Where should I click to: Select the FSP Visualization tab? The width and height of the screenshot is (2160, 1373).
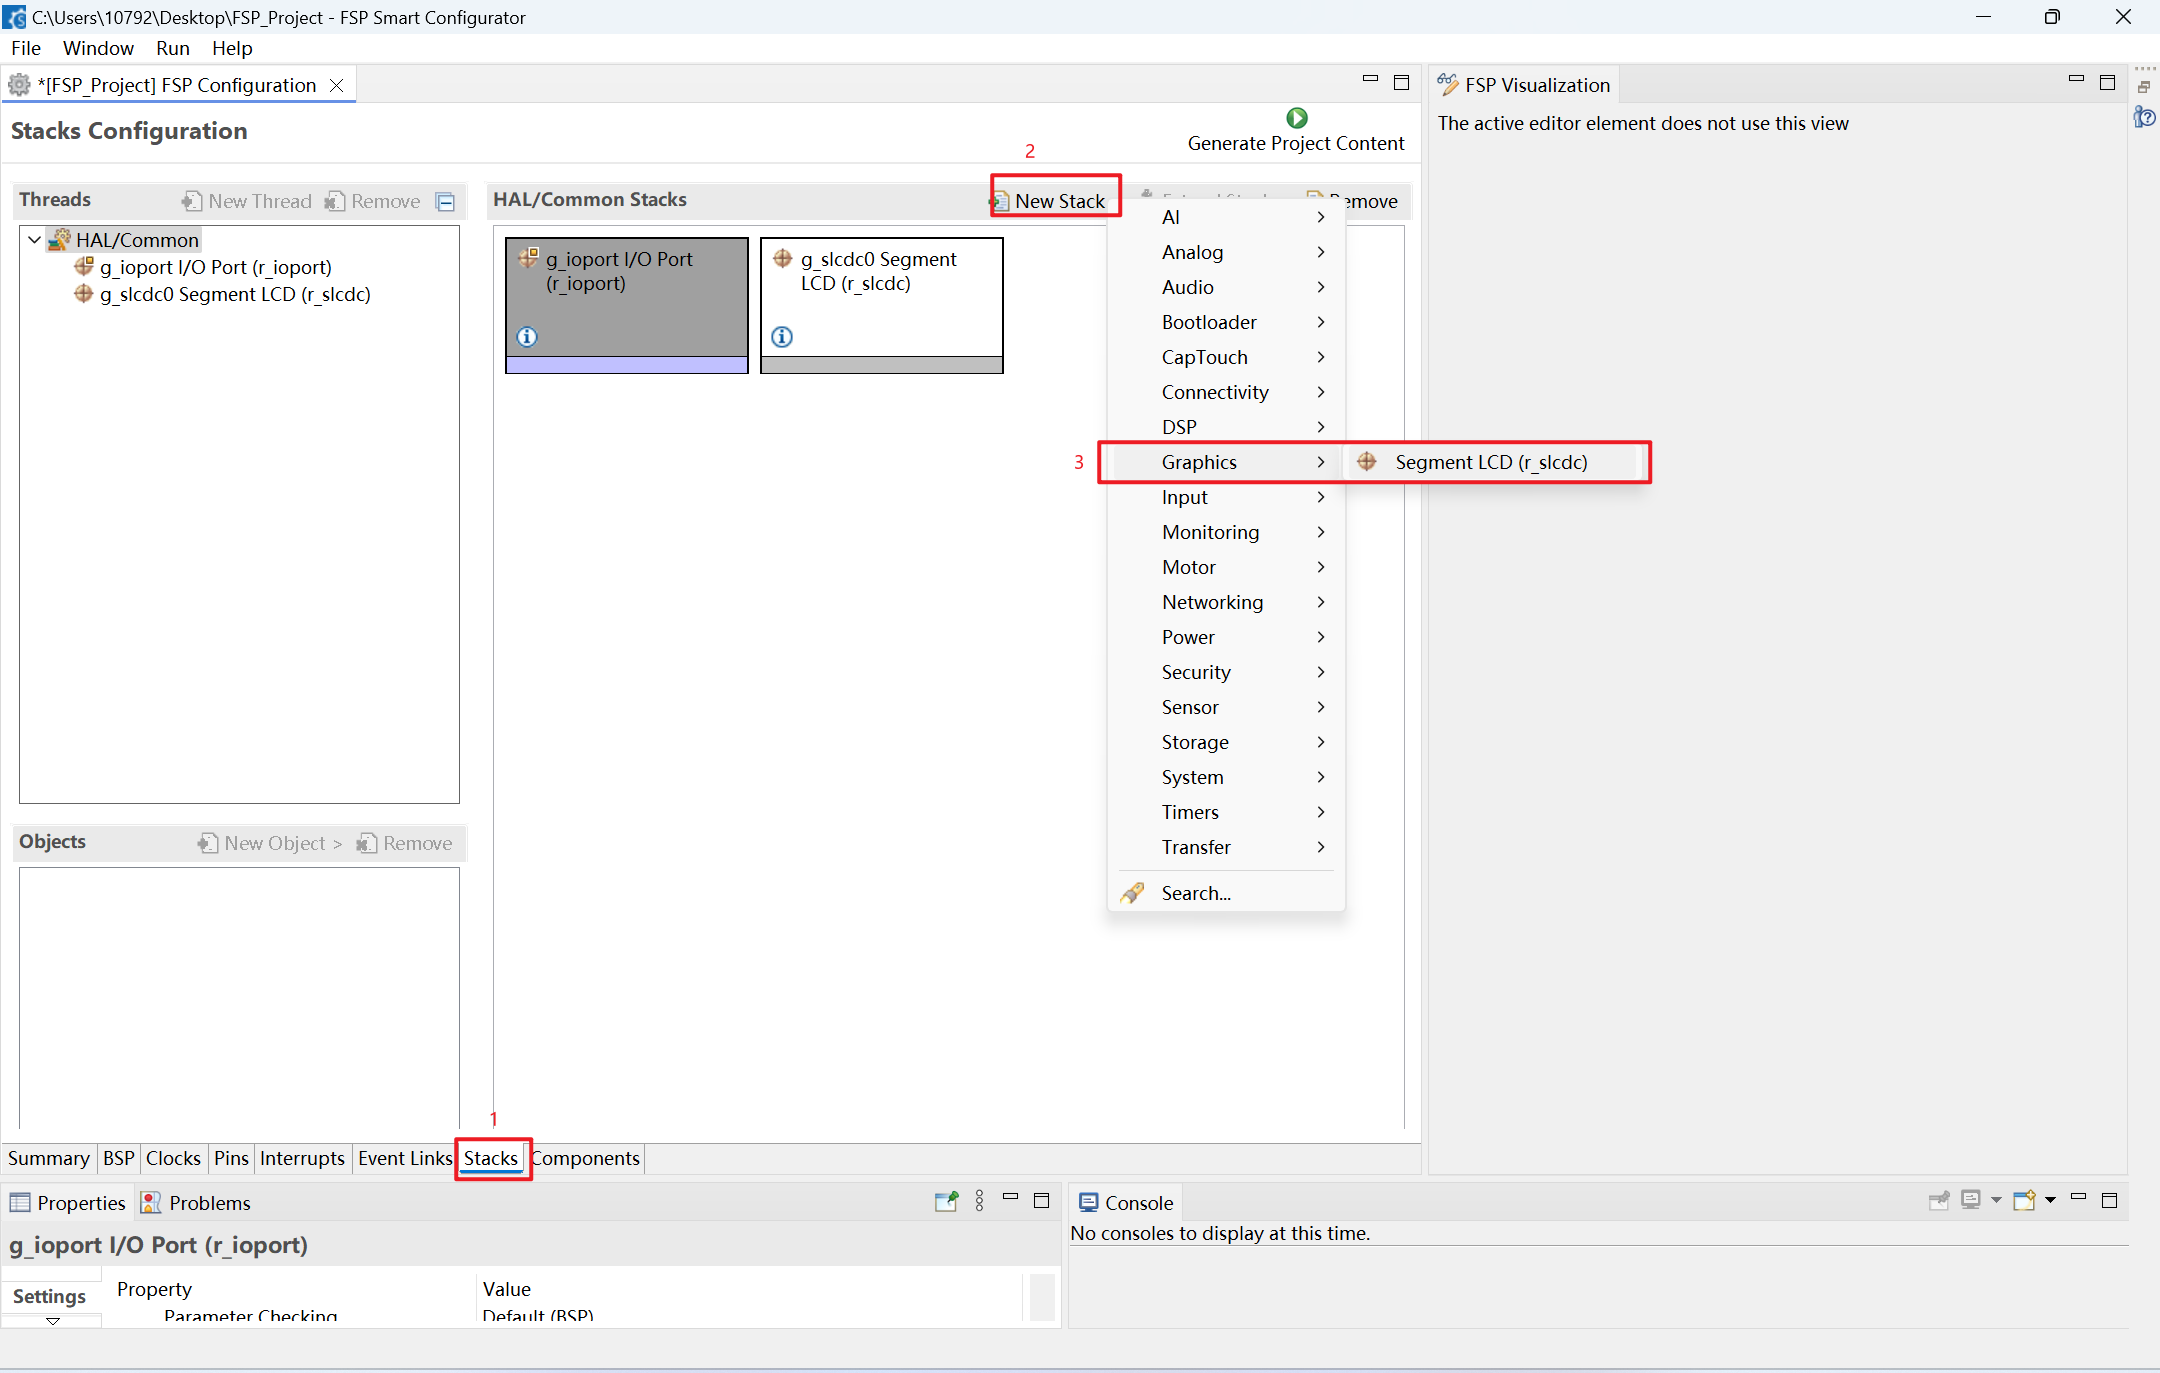[1525, 85]
